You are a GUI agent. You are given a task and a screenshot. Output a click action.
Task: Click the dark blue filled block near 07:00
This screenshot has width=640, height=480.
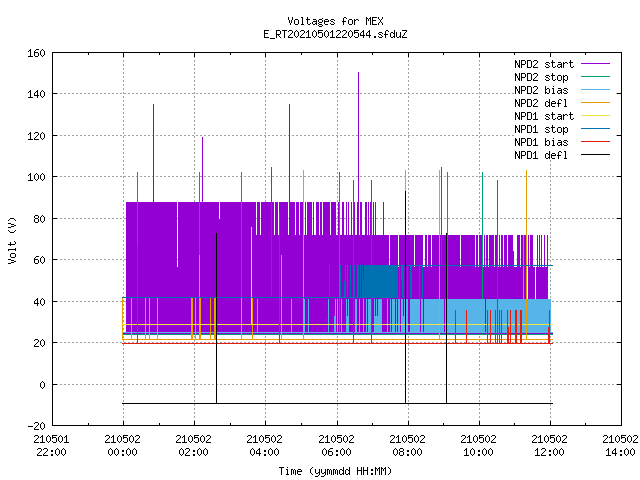380,281
